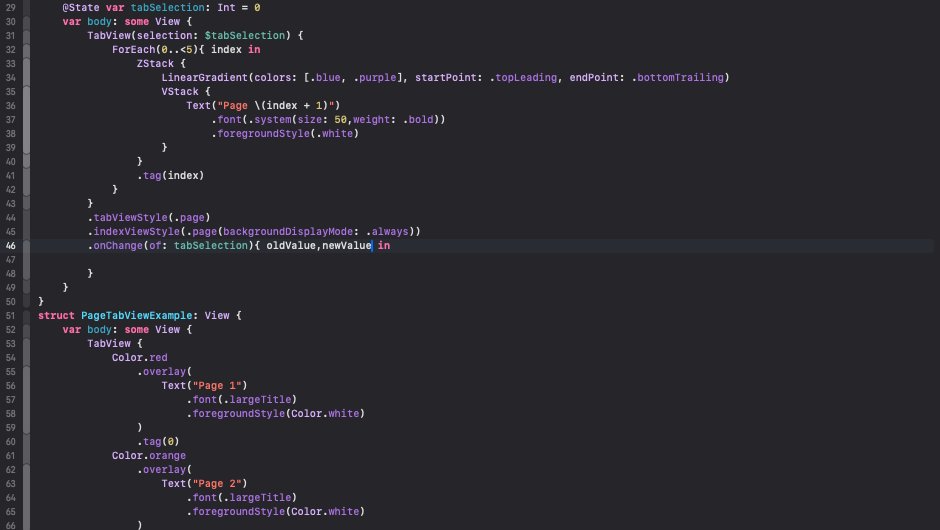Click Color.white on line 58
Image resolution: width=940 pixels, height=530 pixels.
tap(325, 414)
